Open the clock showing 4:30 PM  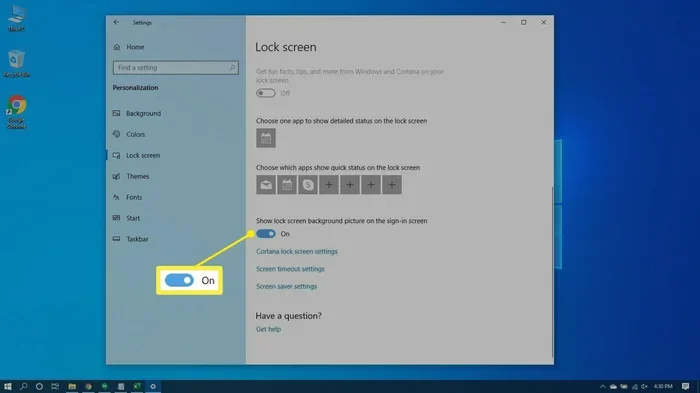[x=663, y=386]
